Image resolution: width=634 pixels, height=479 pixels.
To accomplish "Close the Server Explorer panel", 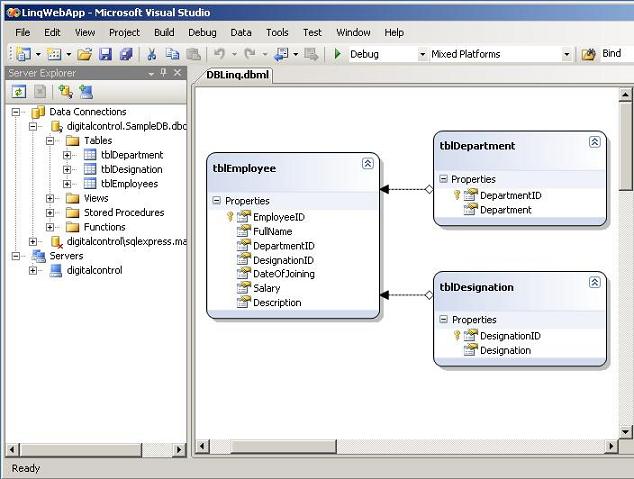I will [177, 73].
